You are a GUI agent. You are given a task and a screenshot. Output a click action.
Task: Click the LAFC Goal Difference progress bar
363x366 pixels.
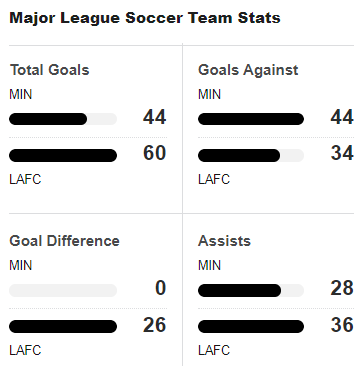[x=63, y=327]
